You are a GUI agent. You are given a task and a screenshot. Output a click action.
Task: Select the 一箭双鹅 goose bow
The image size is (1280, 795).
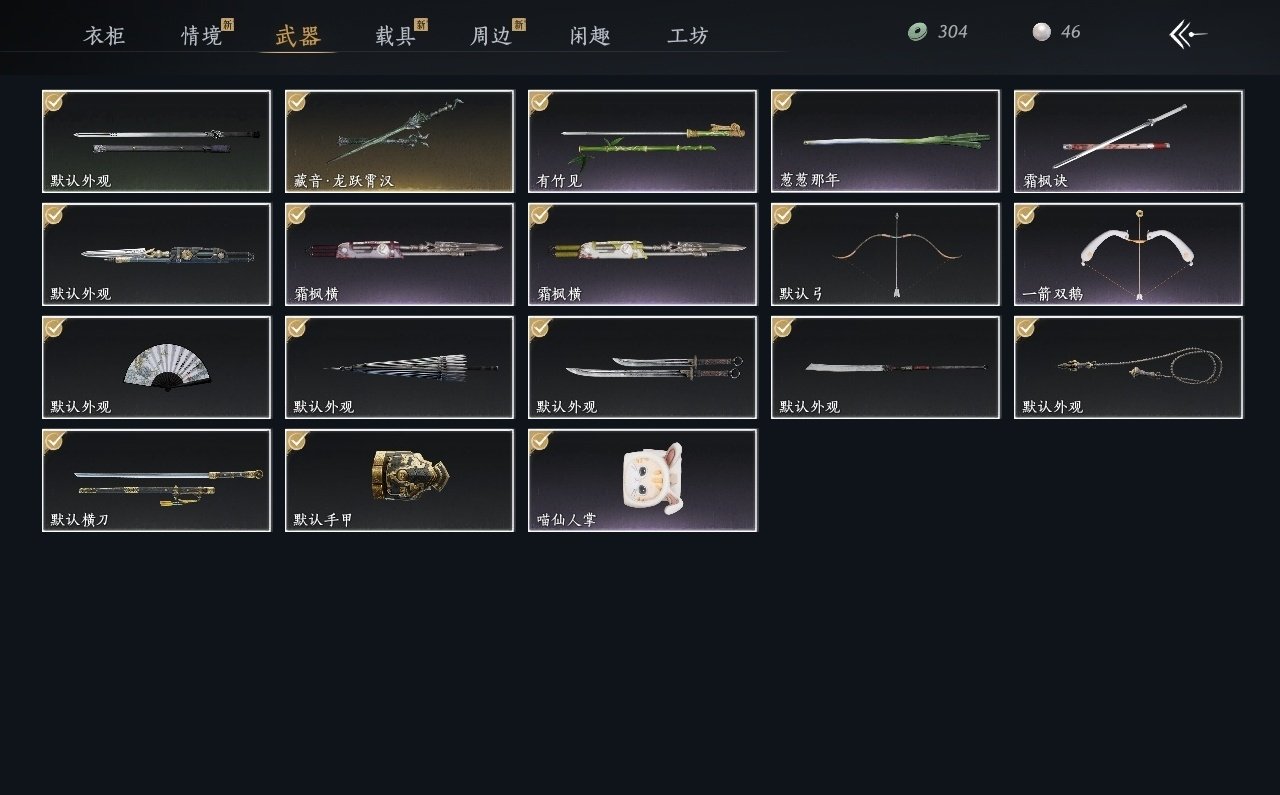point(1129,255)
